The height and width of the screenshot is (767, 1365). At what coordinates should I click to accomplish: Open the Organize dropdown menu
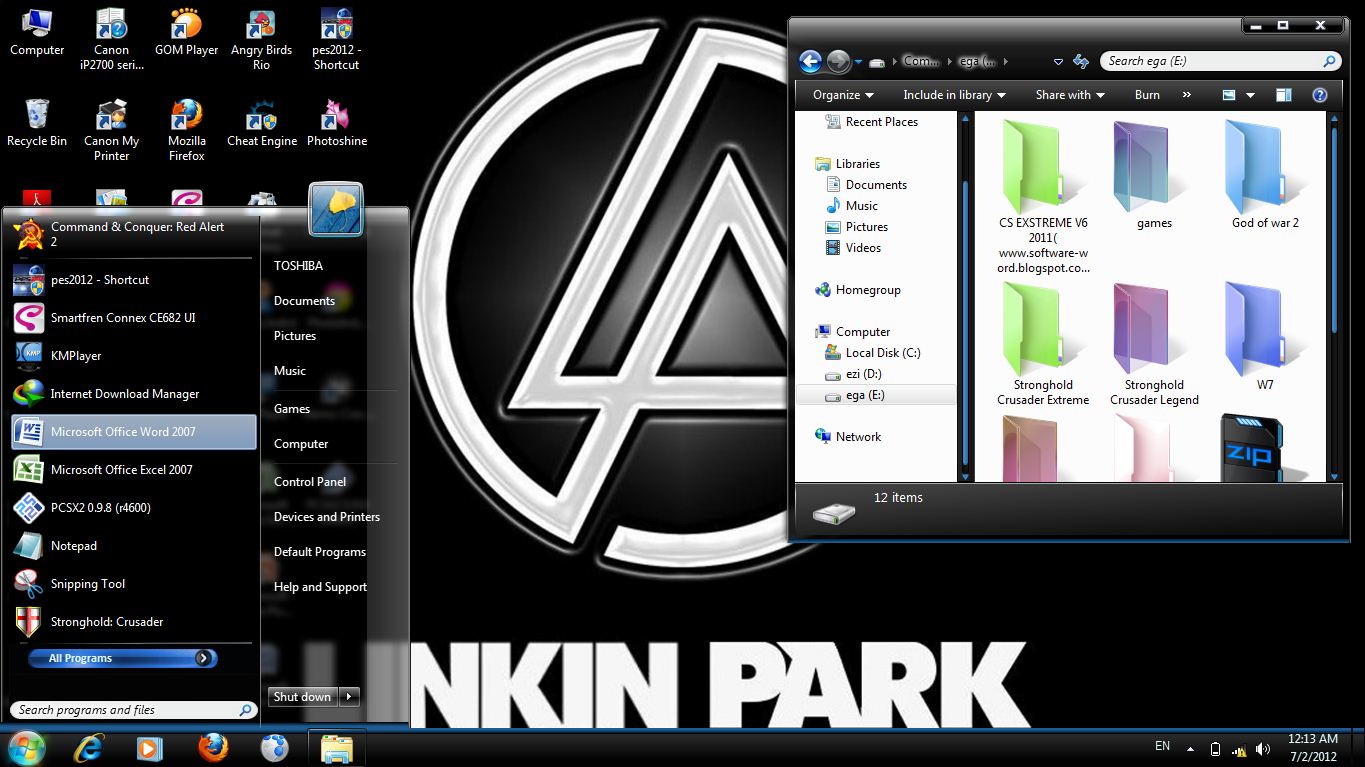(x=843, y=95)
